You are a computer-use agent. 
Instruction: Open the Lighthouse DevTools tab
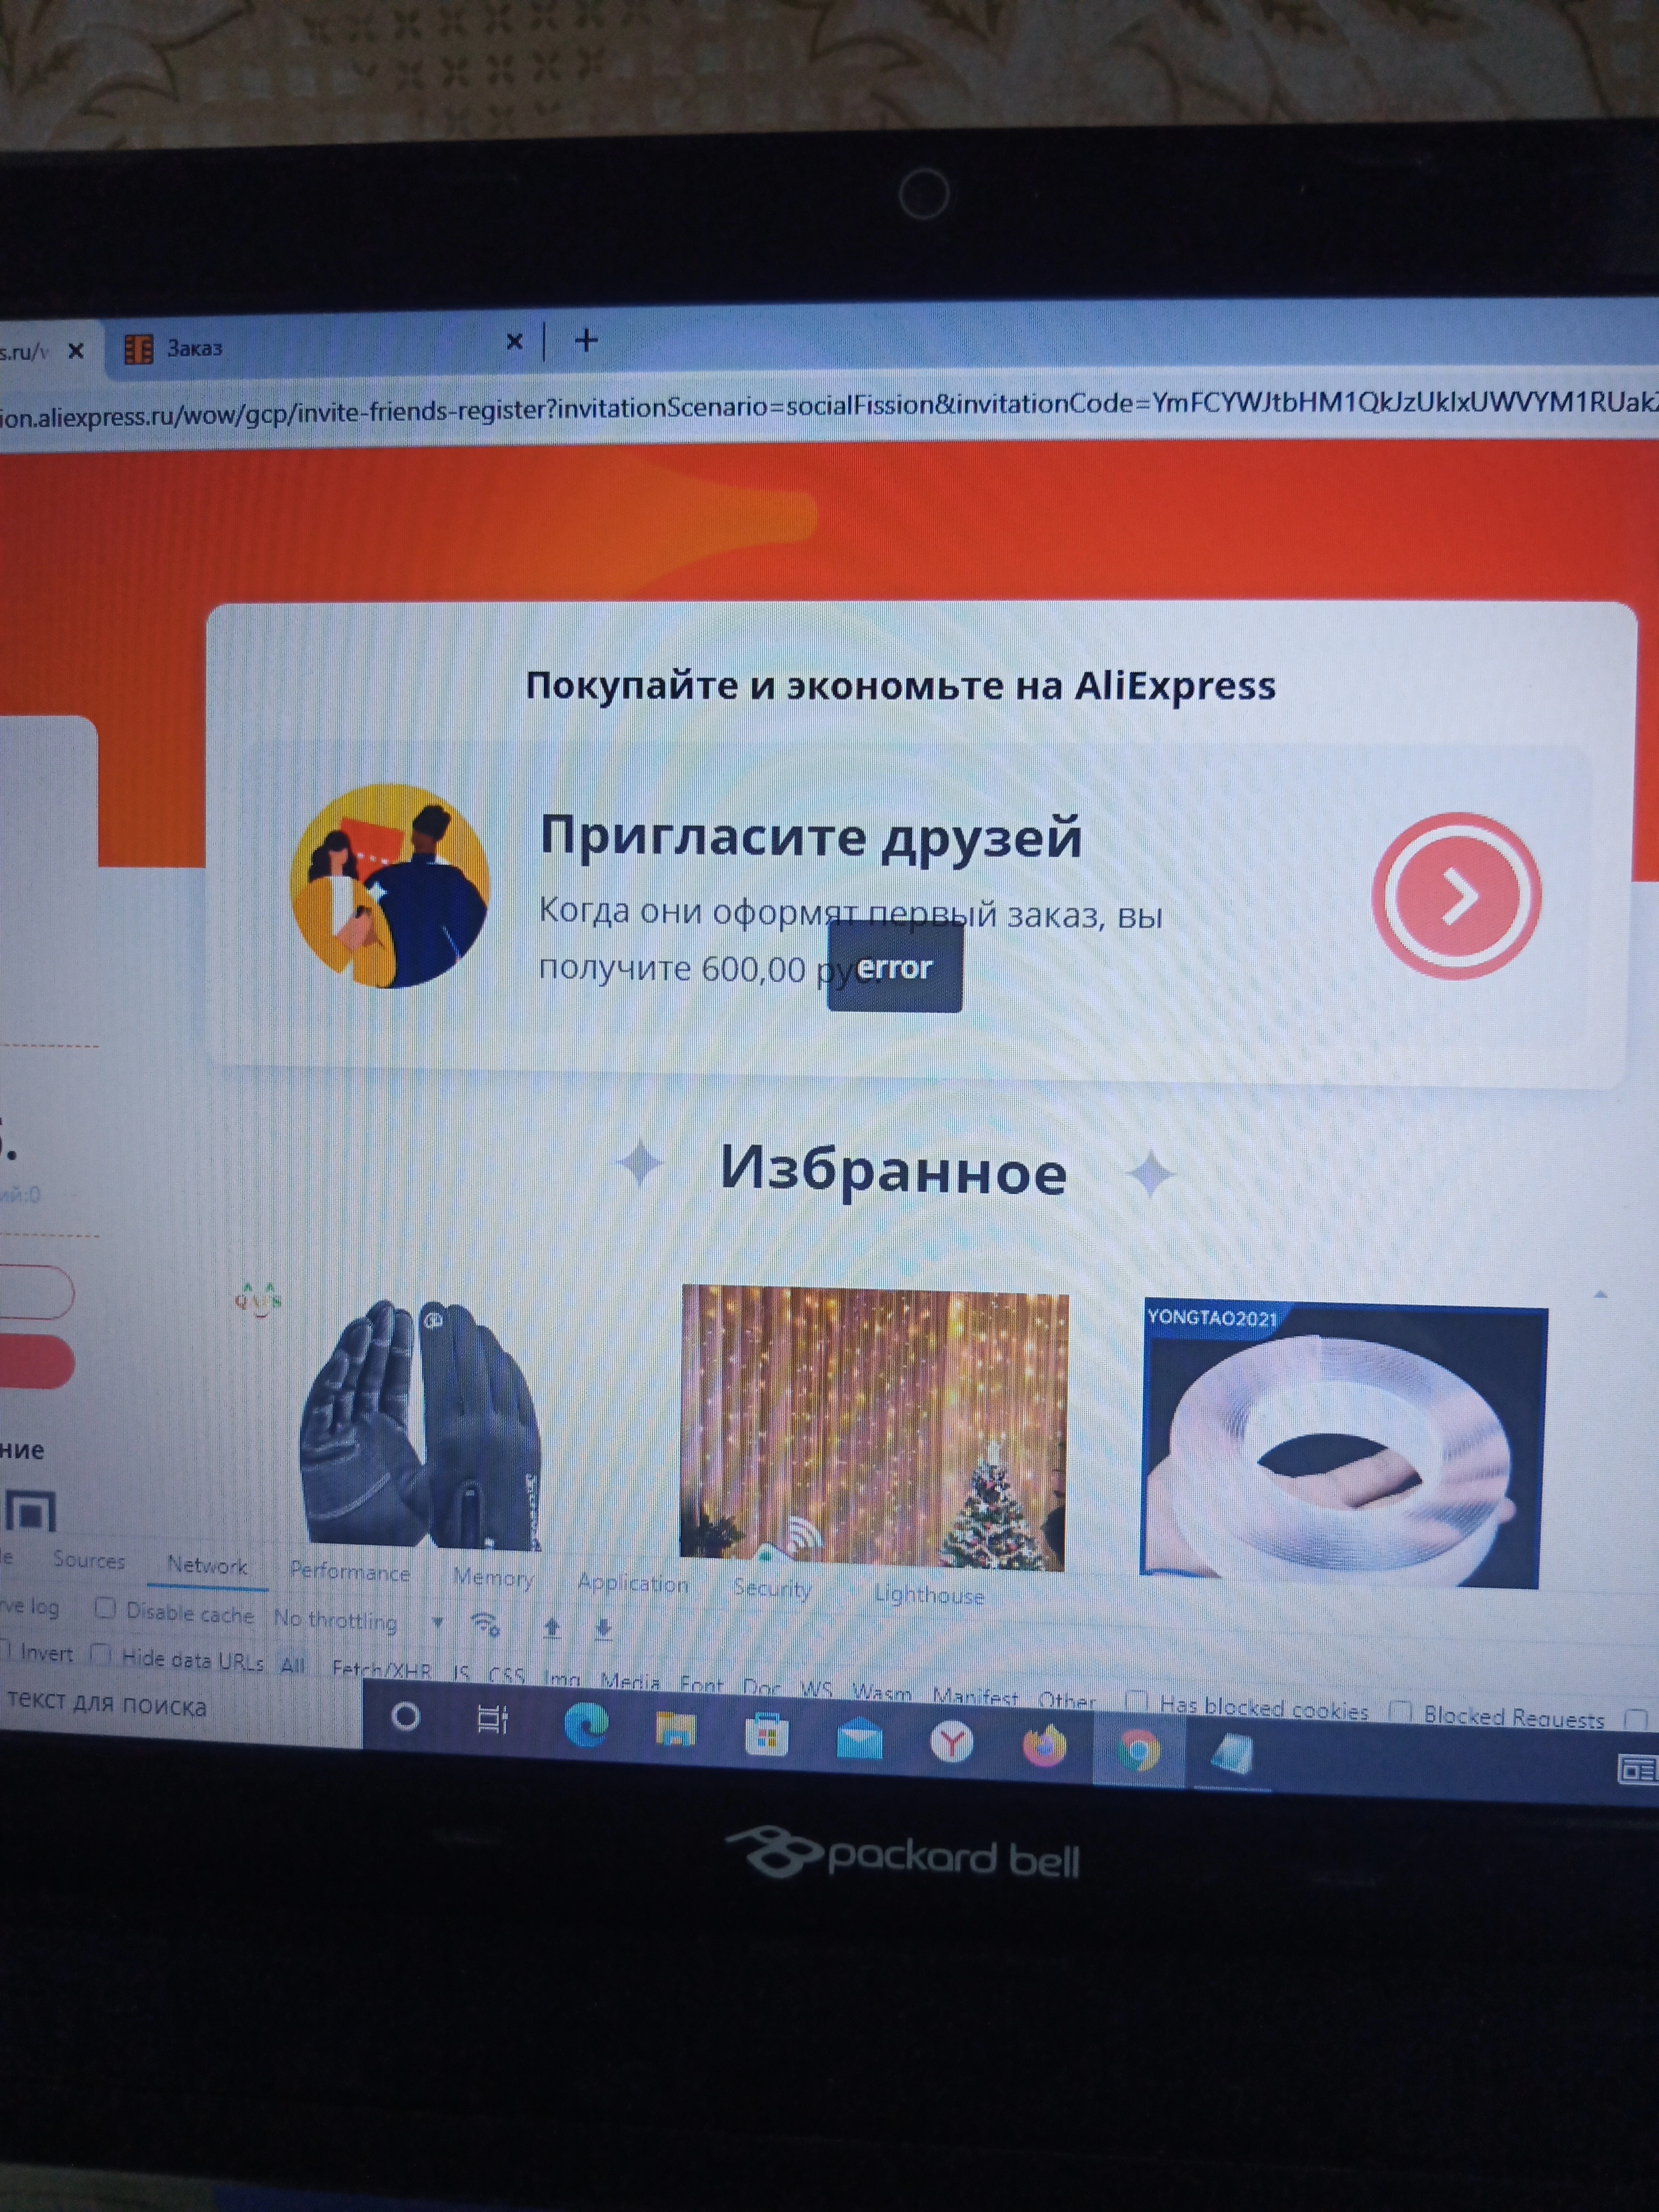click(x=929, y=1595)
